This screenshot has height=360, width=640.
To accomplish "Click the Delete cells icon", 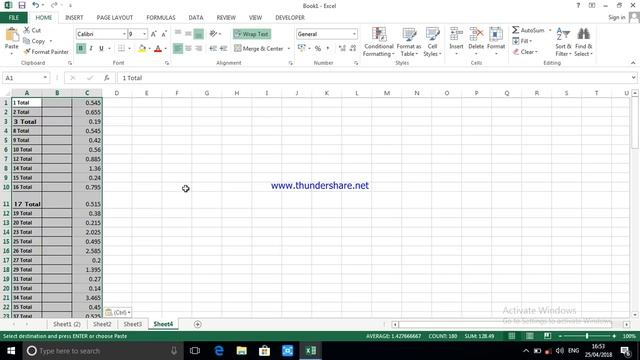I will coord(476,35).
